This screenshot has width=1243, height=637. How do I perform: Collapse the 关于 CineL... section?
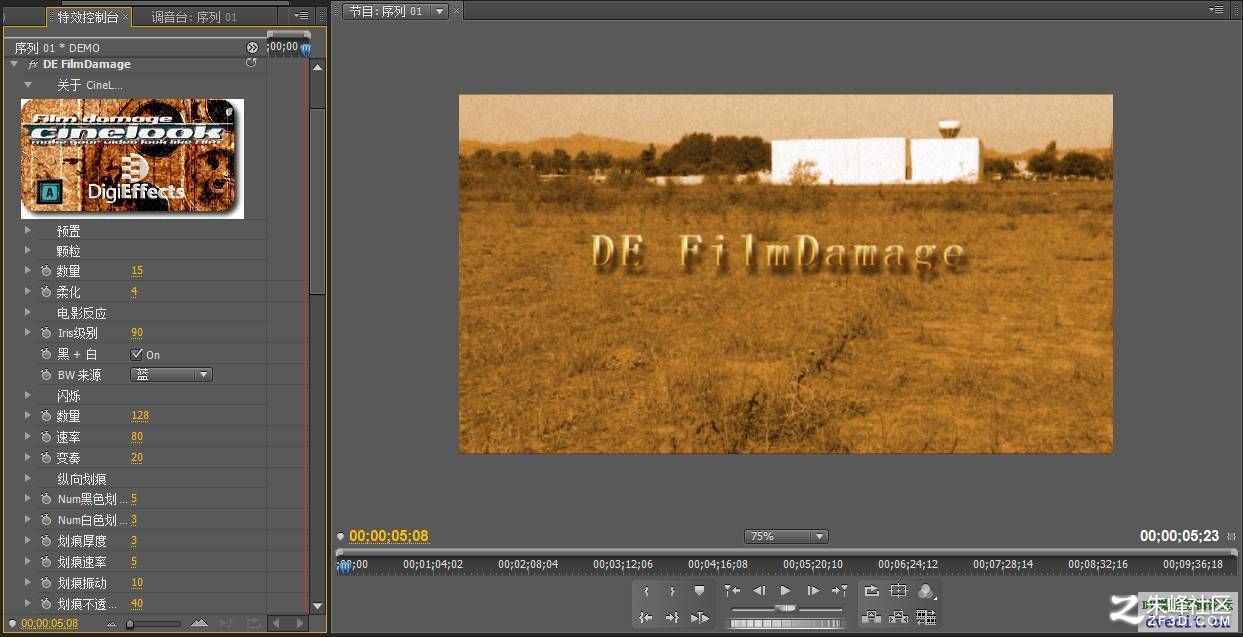pos(28,85)
